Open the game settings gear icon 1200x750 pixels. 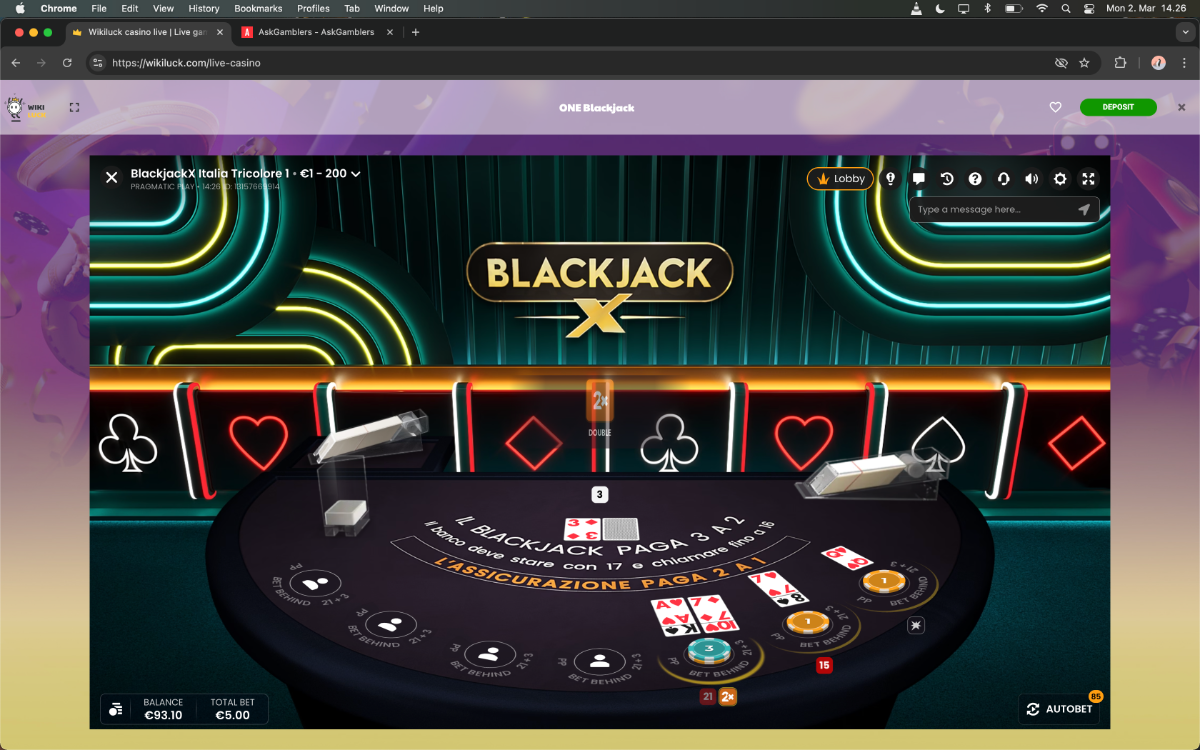click(1060, 179)
